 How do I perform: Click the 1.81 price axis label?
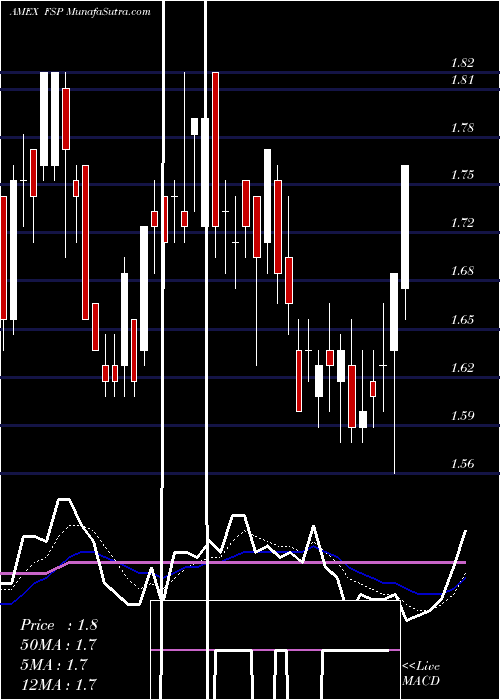462,80
